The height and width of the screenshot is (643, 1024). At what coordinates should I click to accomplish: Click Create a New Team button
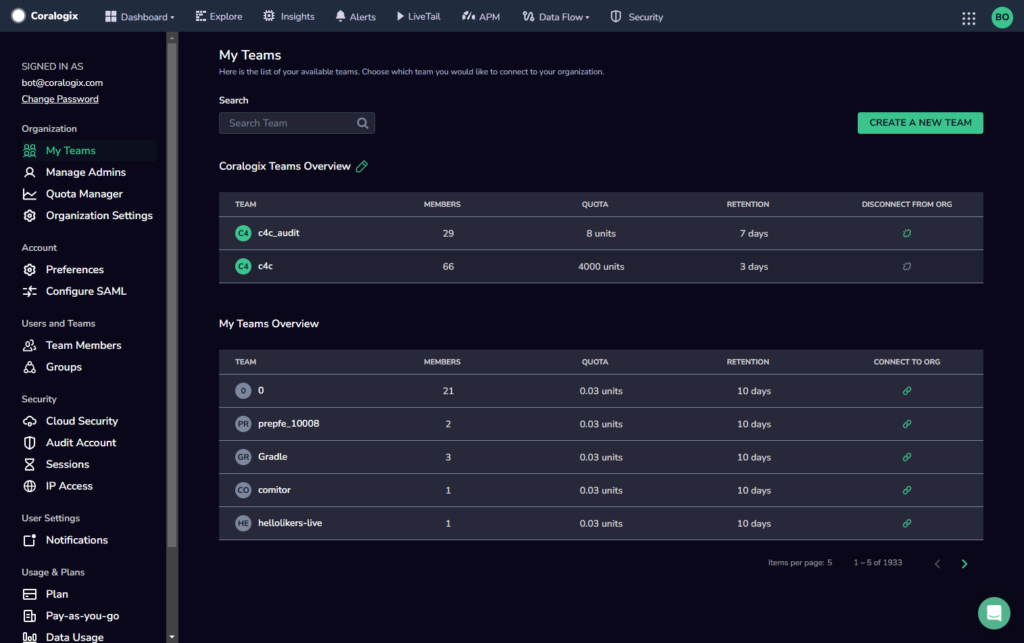coord(920,123)
